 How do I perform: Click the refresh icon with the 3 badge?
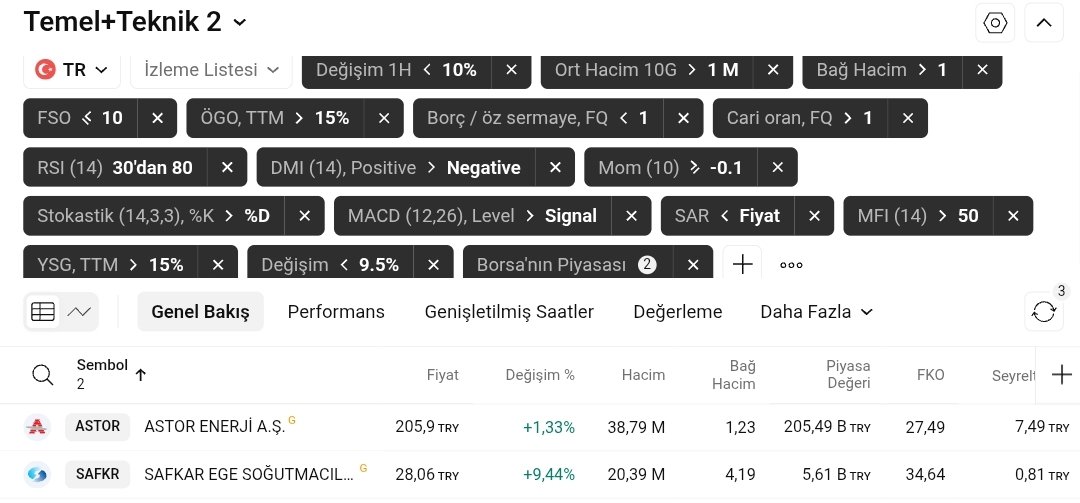1043,312
